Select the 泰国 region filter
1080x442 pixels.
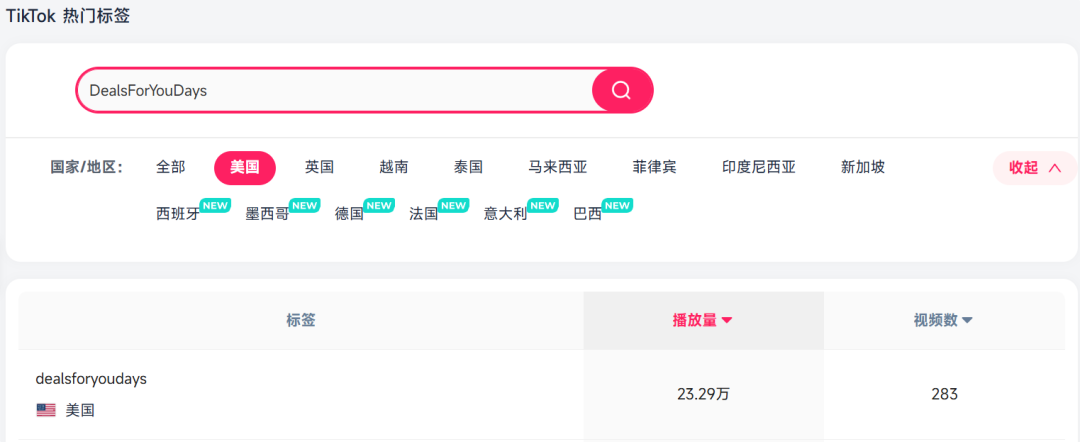(468, 167)
